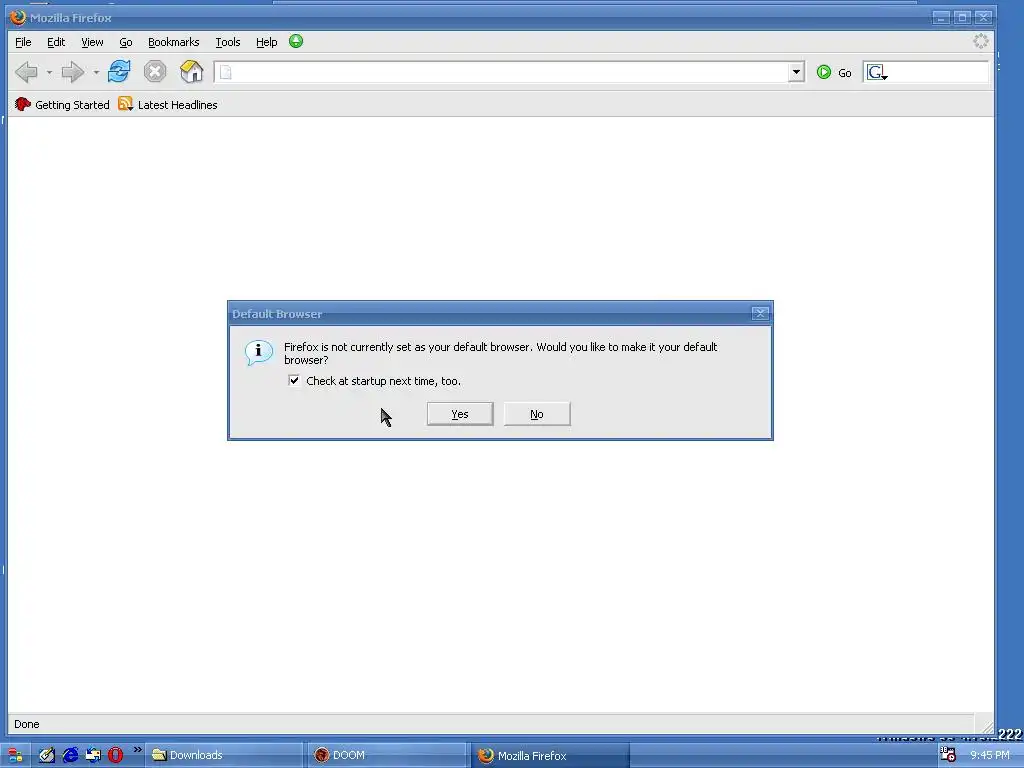This screenshot has width=1024, height=768.
Task: Open the View menu
Action: click(92, 42)
